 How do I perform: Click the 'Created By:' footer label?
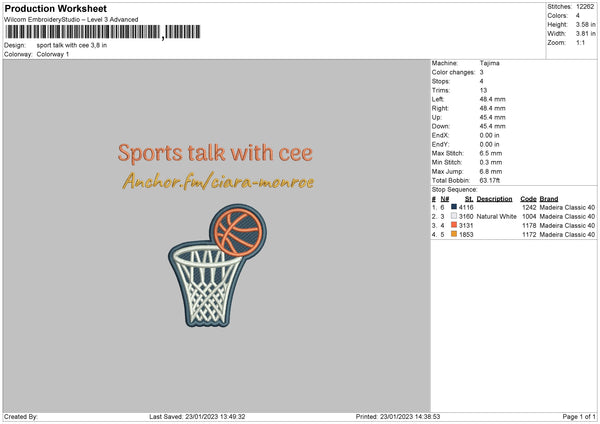[x=21, y=417]
